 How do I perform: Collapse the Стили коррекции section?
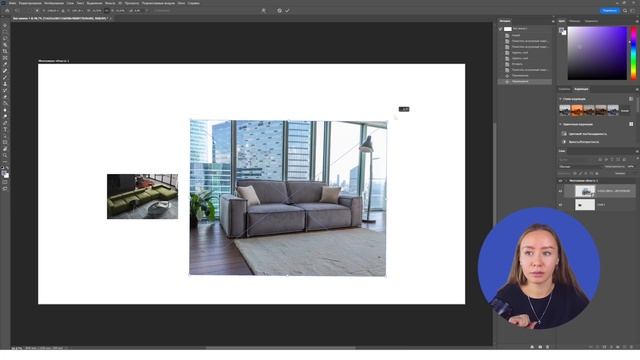(560, 99)
